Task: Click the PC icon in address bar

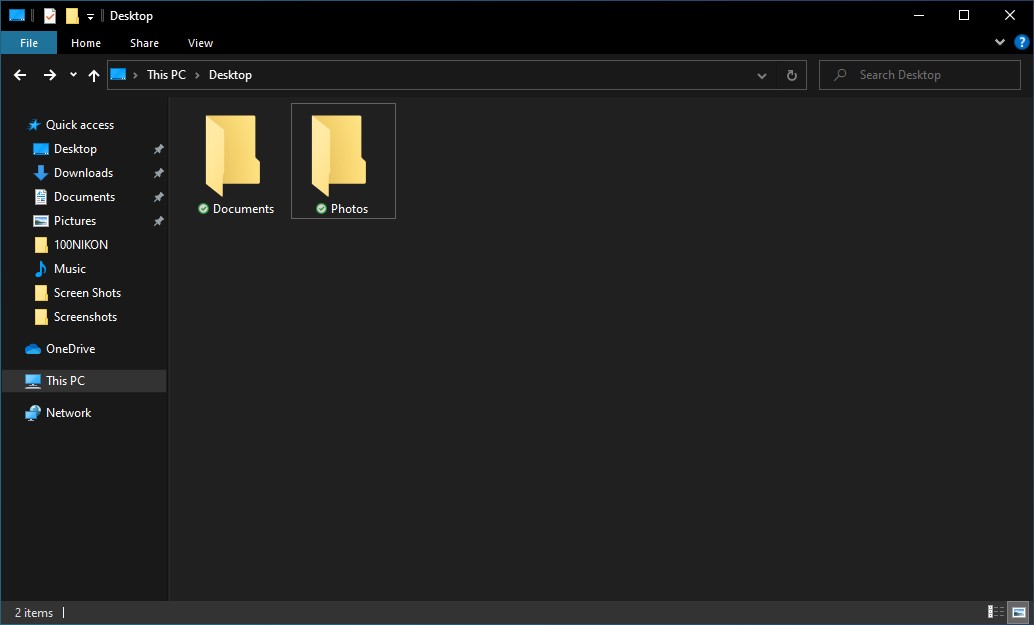Action: [x=118, y=74]
